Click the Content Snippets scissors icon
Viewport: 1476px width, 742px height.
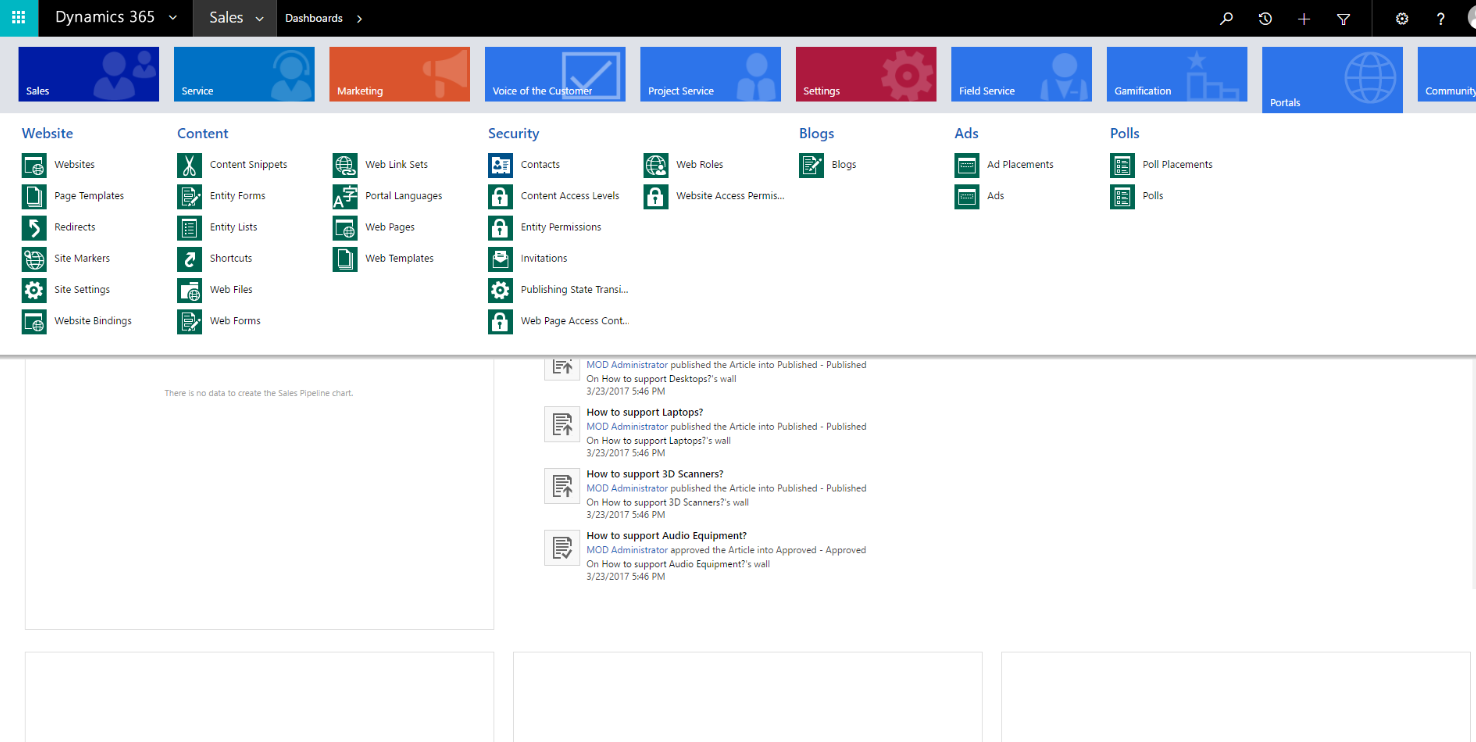(x=190, y=165)
